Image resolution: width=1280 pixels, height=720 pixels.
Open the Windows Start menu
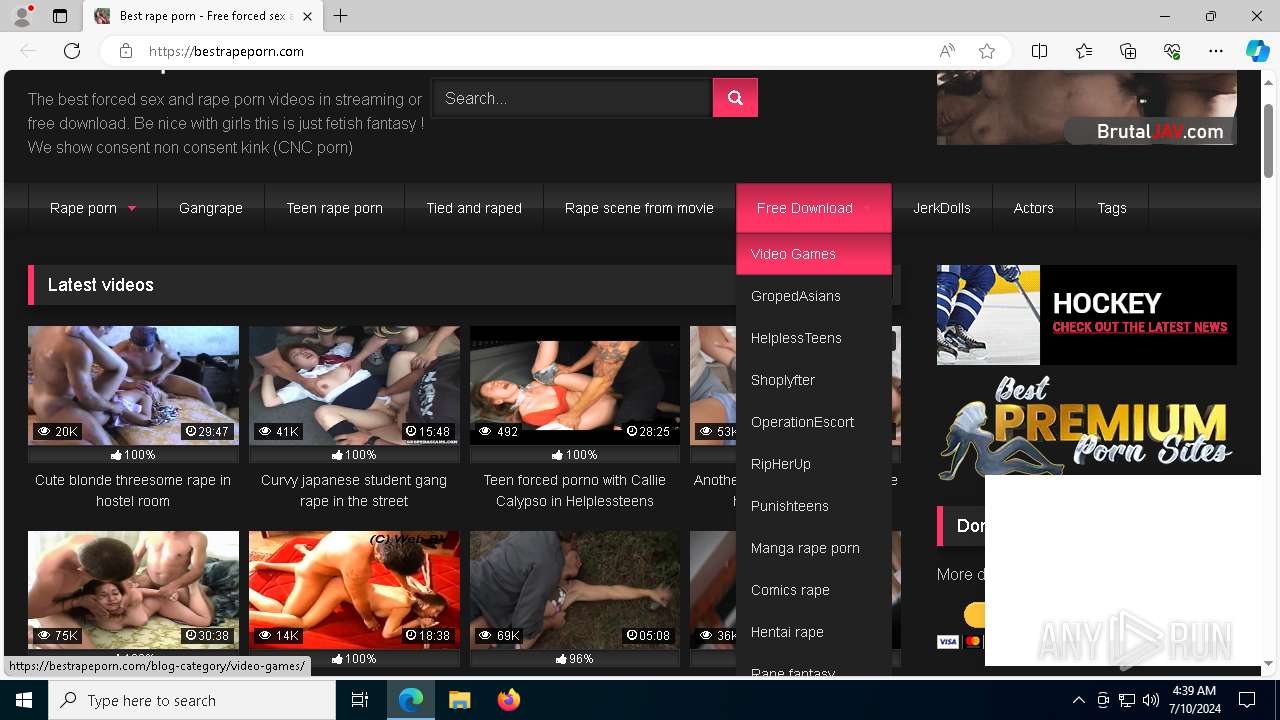click(24, 700)
